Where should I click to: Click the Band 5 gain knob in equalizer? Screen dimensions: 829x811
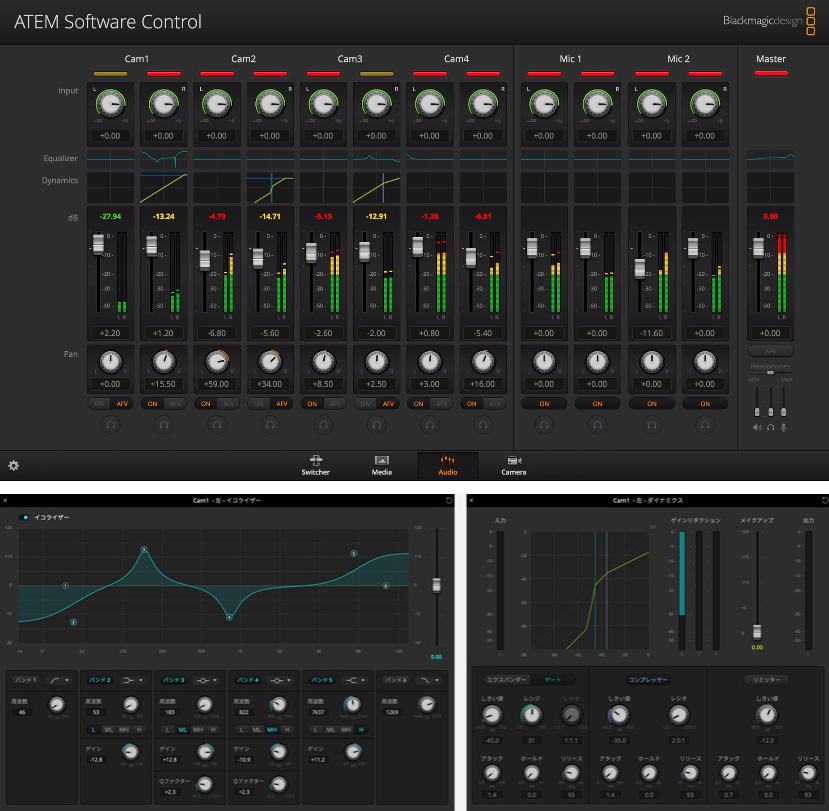point(353,752)
